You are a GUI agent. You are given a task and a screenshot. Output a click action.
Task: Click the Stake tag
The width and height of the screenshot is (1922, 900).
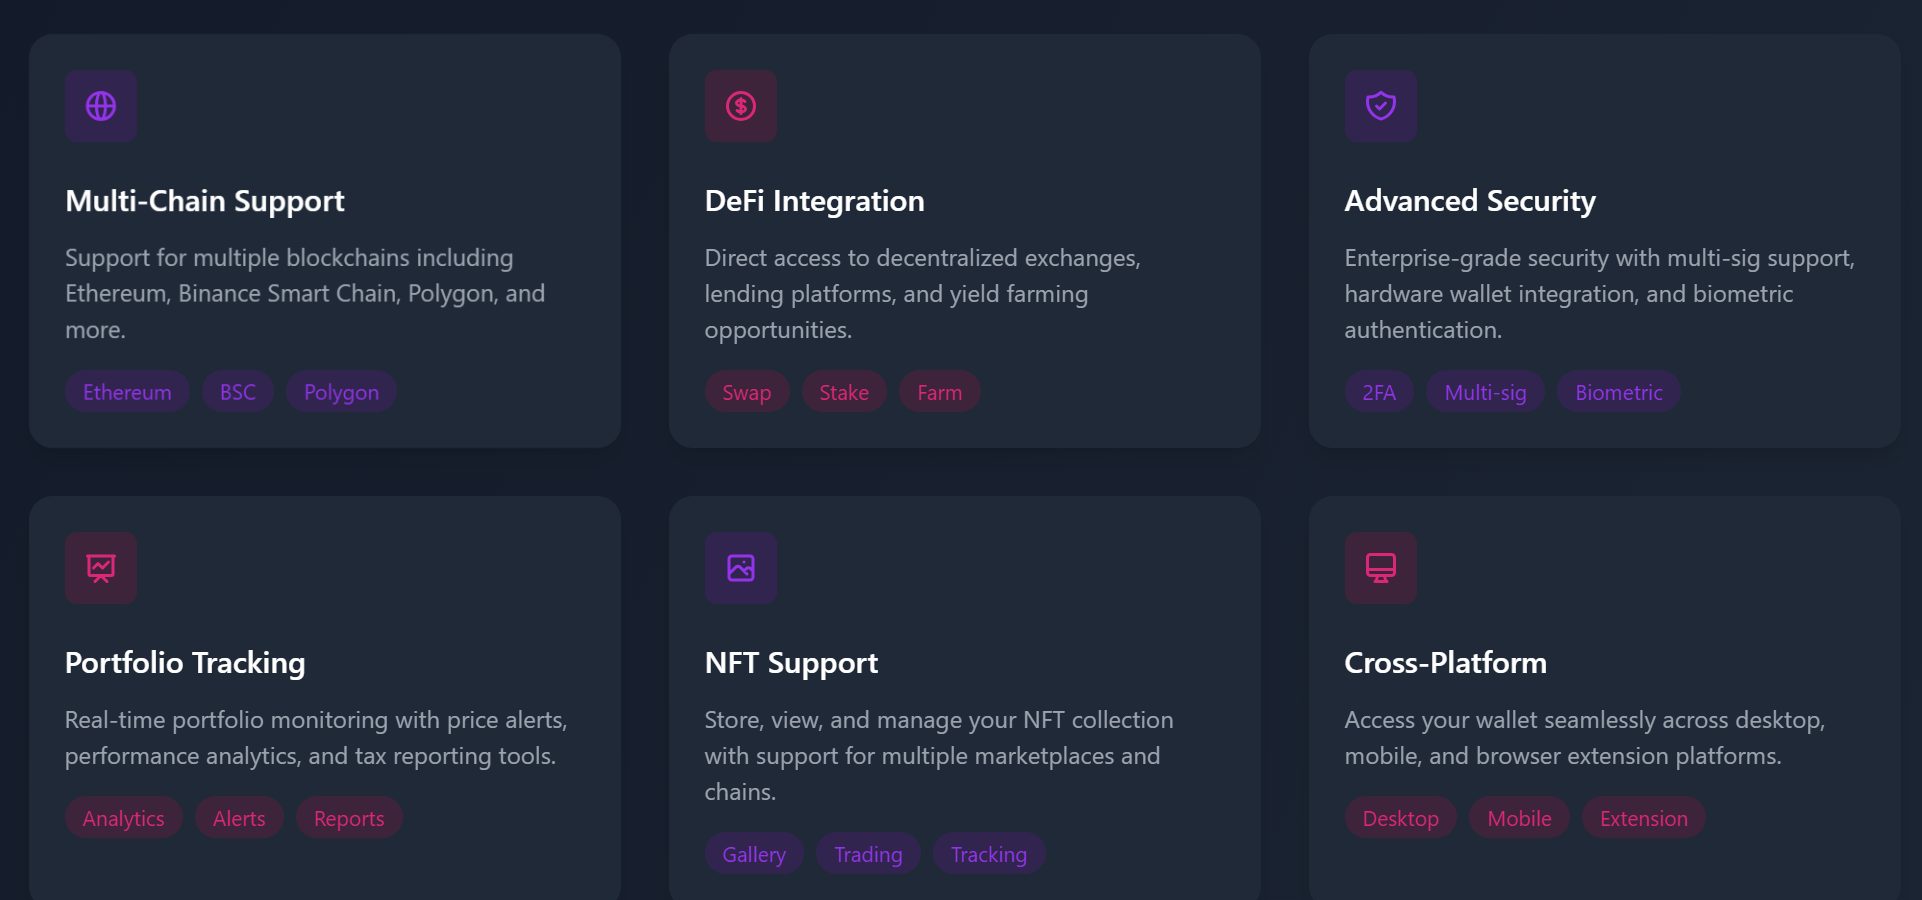pyautogui.click(x=844, y=393)
